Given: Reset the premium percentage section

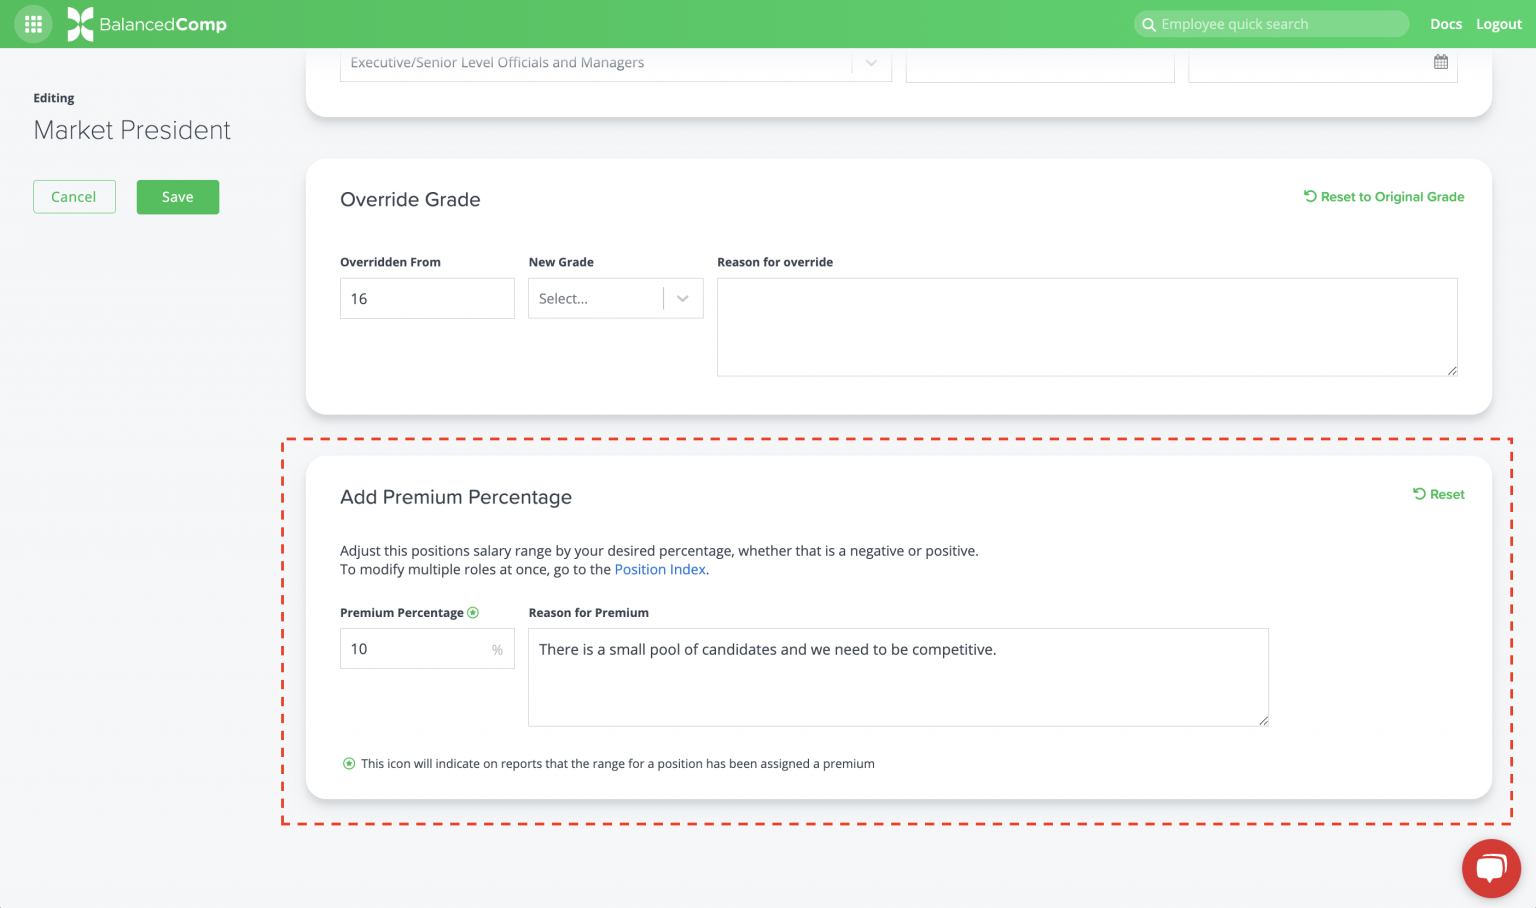Looking at the screenshot, I should [1438, 494].
